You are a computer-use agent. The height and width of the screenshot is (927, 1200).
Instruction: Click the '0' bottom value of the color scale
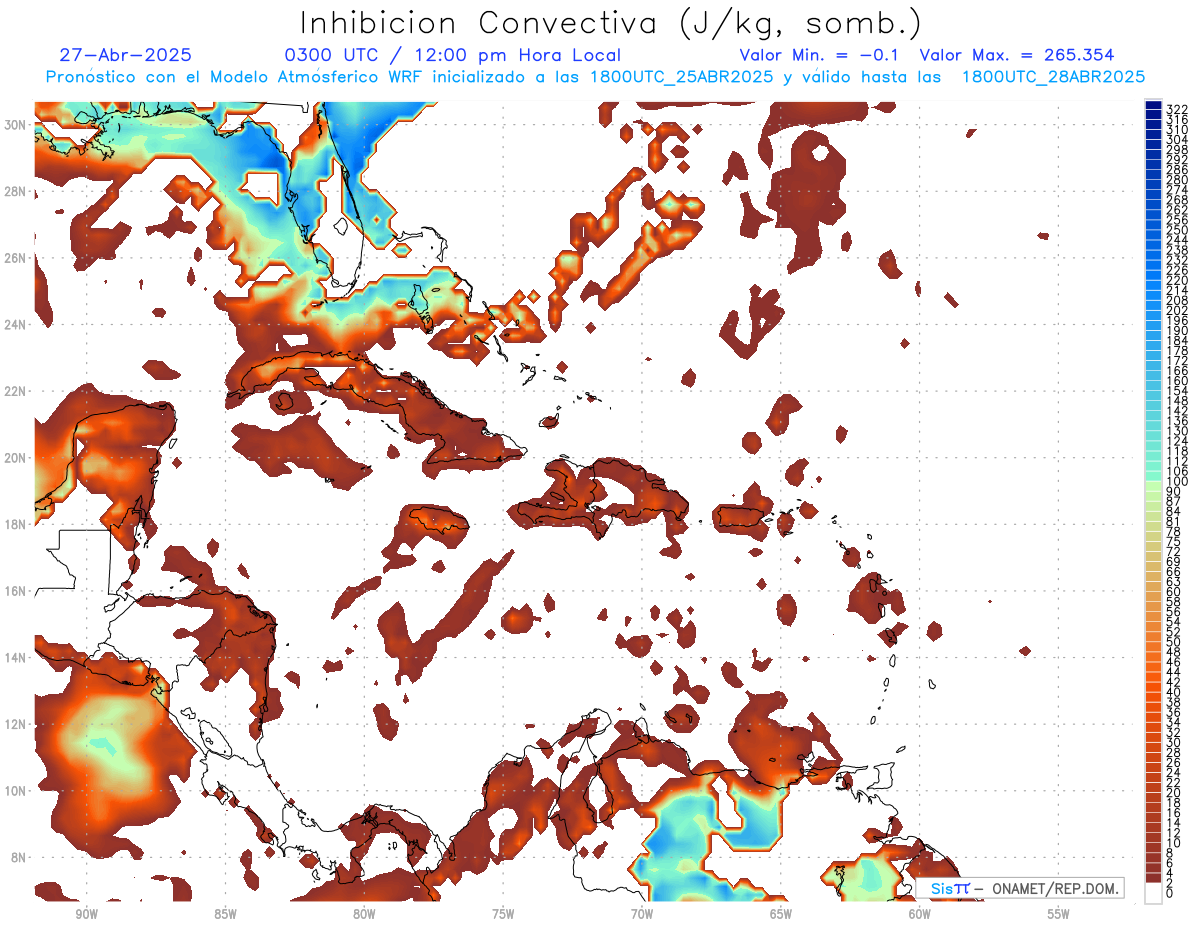click(1170, 893)
